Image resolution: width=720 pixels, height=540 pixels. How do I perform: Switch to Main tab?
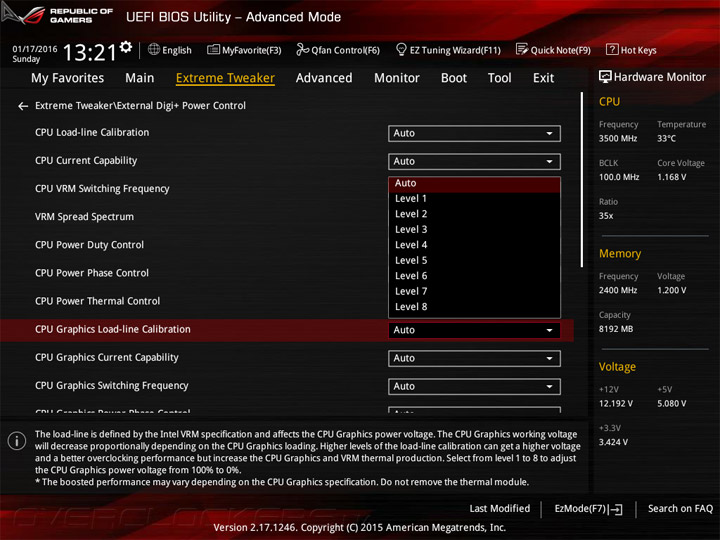pos(140,78)
